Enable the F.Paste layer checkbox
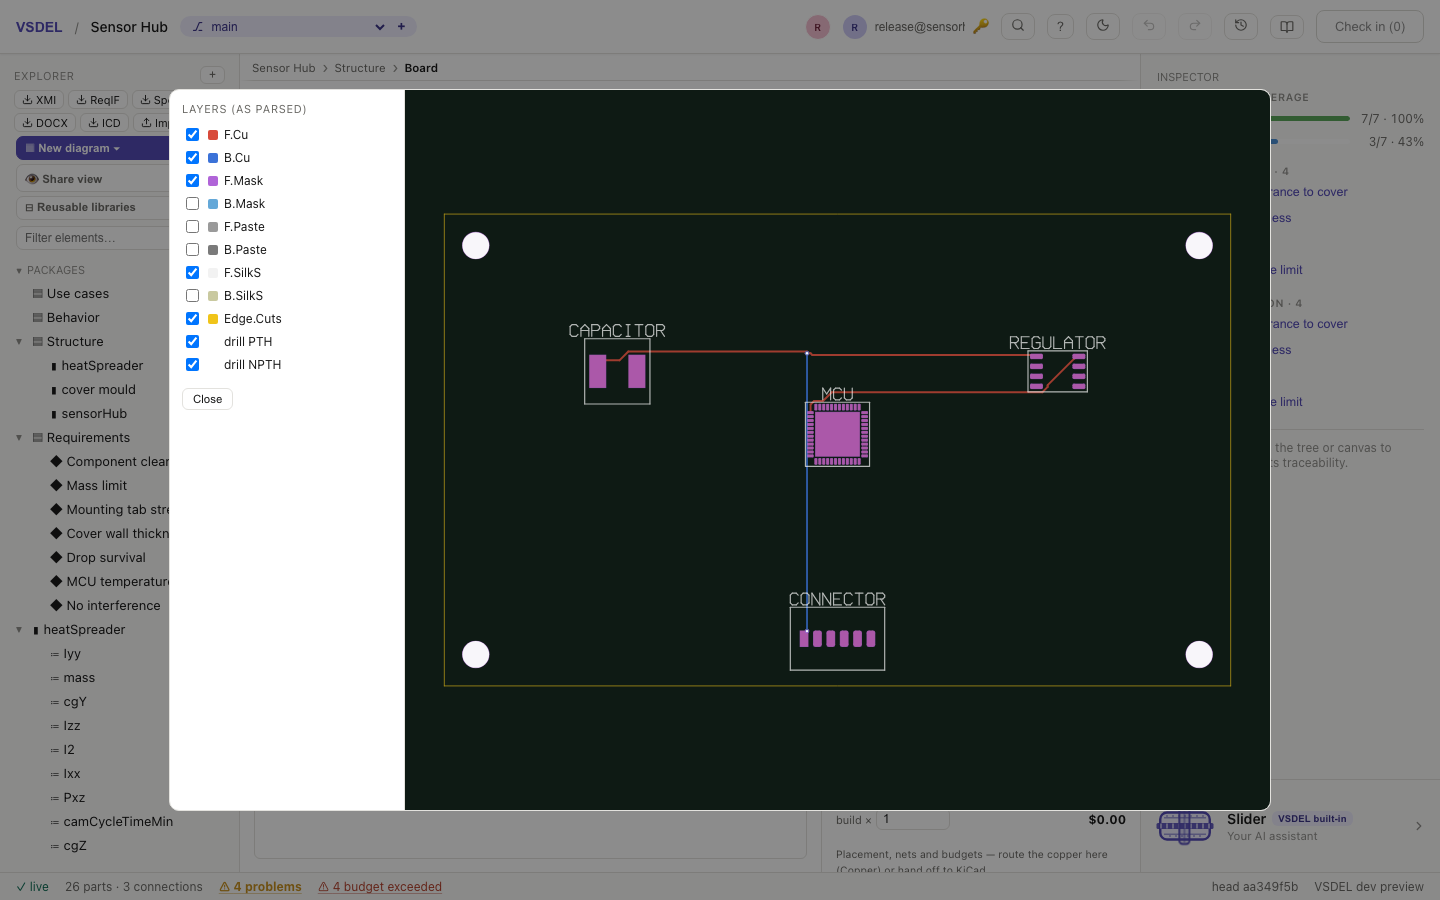The width and height of the screenshot is (1440, 900). [192, 227]
